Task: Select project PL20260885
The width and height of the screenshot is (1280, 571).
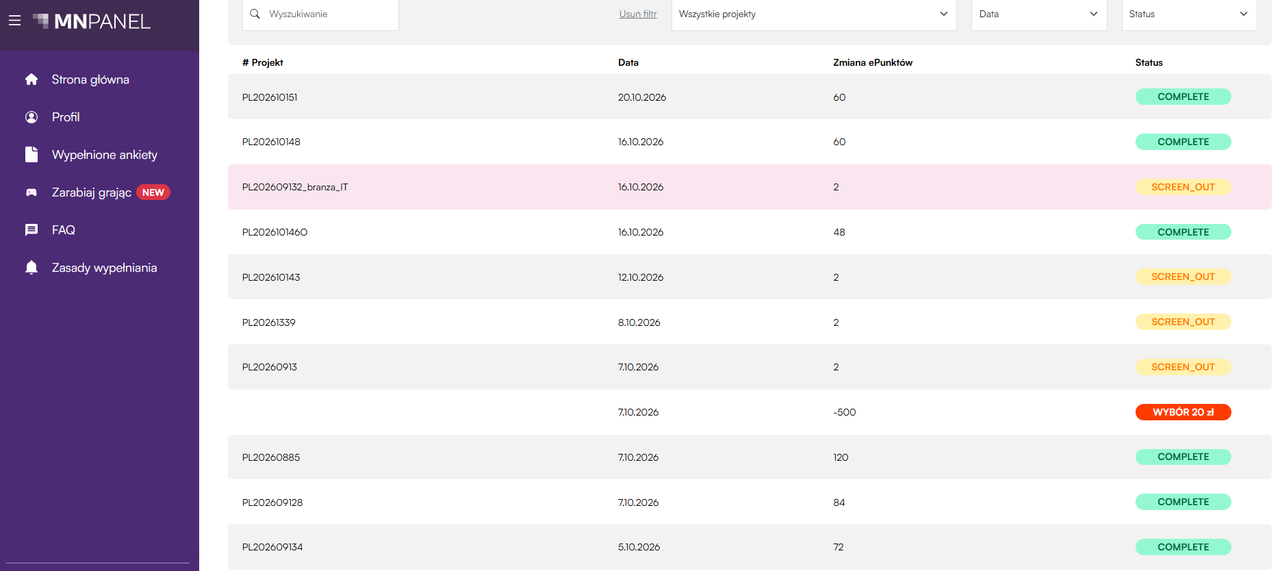Action: tap(271, 457)
